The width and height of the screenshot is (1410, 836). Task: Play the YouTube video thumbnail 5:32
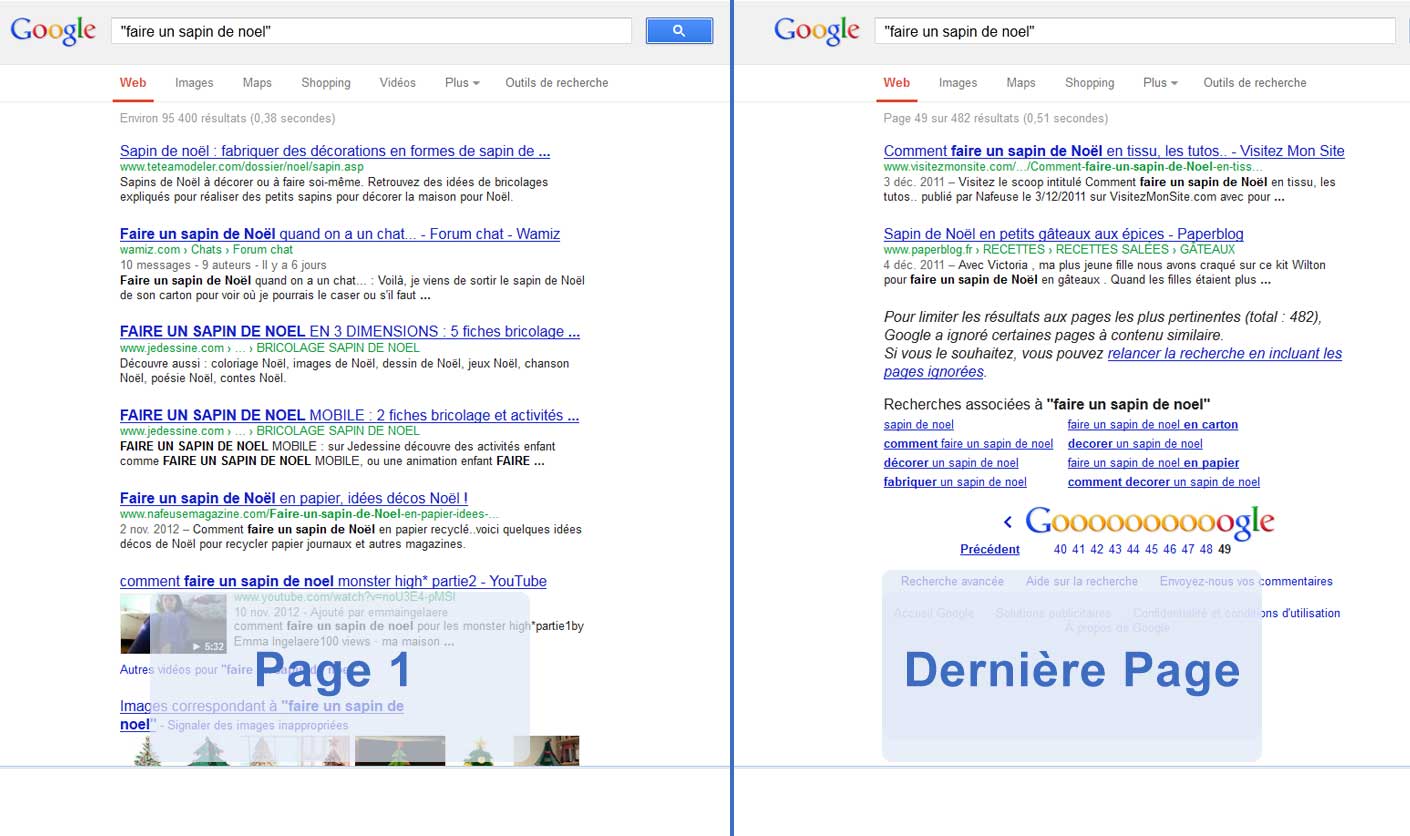173,624
